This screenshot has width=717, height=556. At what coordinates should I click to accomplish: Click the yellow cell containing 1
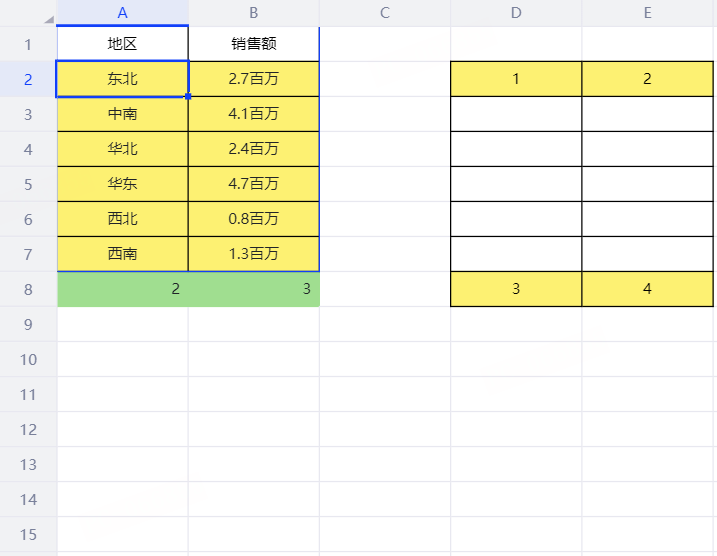click(x=516, y=79)
